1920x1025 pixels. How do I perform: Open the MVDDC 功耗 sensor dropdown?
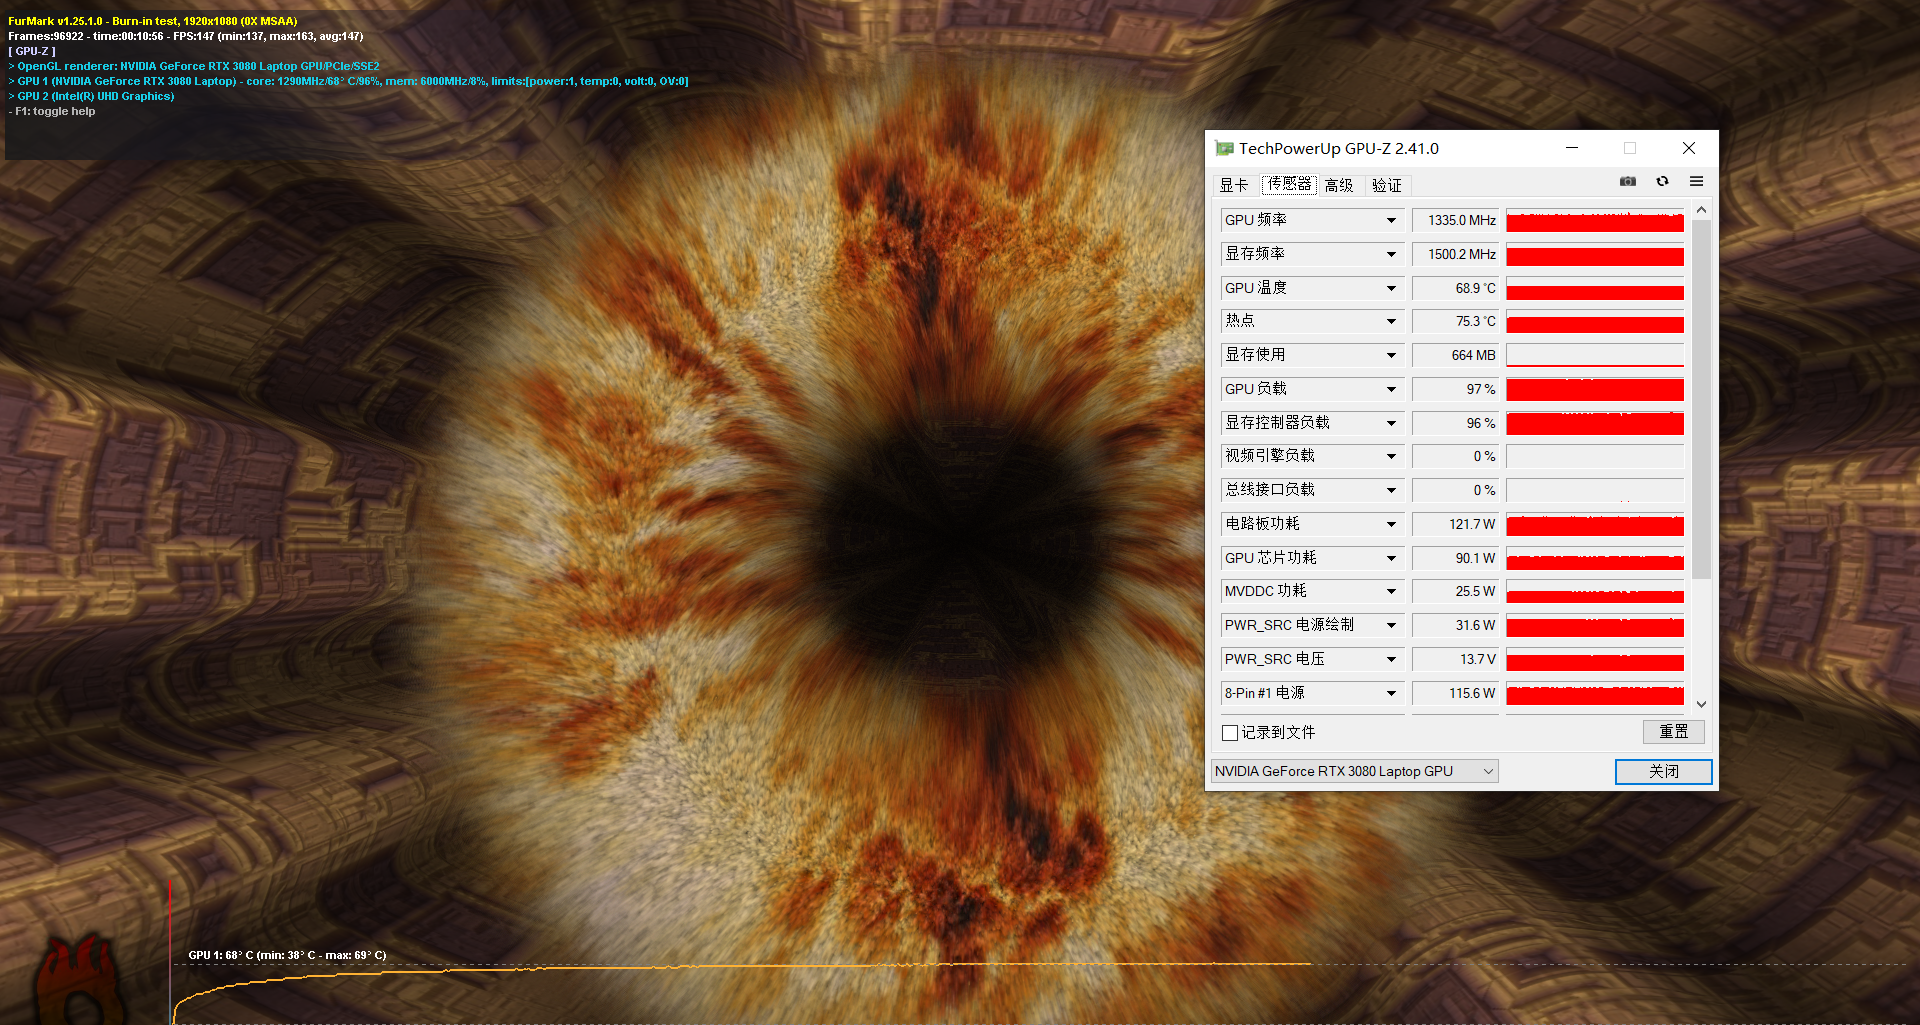[x=1391, y=591]
